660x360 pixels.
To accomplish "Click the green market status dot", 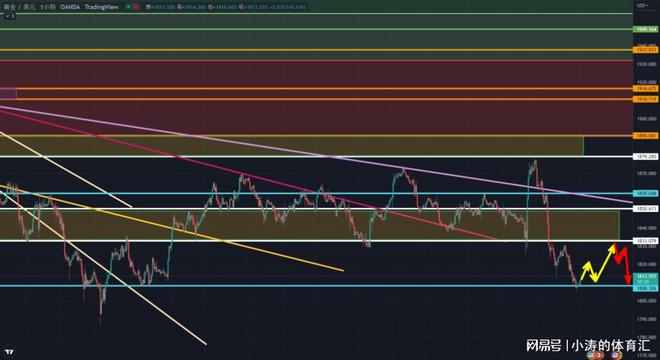I will [129, 7].
